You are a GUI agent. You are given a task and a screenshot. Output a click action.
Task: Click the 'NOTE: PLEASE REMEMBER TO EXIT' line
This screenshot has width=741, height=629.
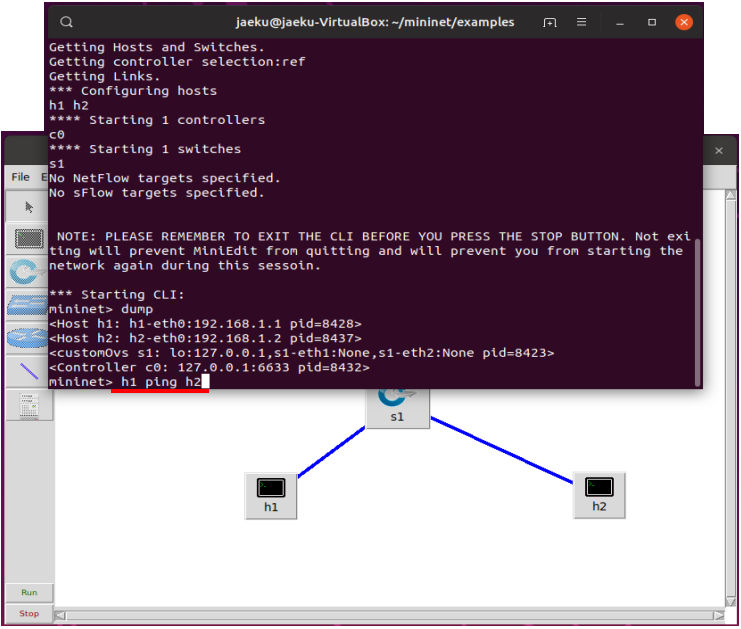[x=373, y=236]
